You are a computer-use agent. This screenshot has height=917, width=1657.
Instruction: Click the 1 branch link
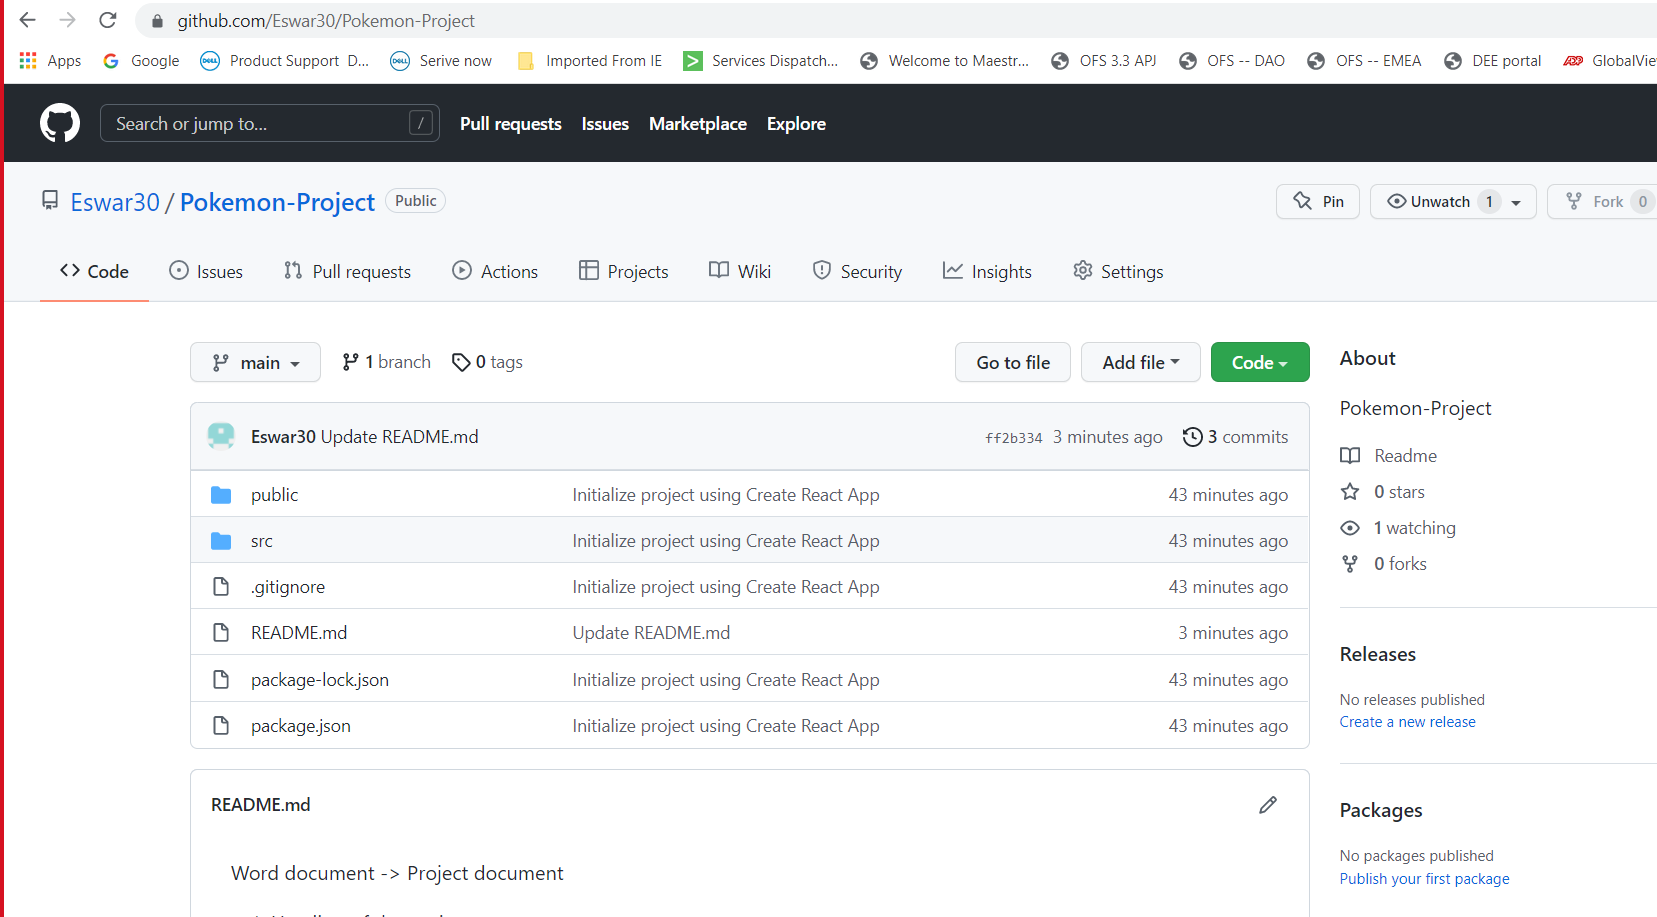click(x=386, y=362)
